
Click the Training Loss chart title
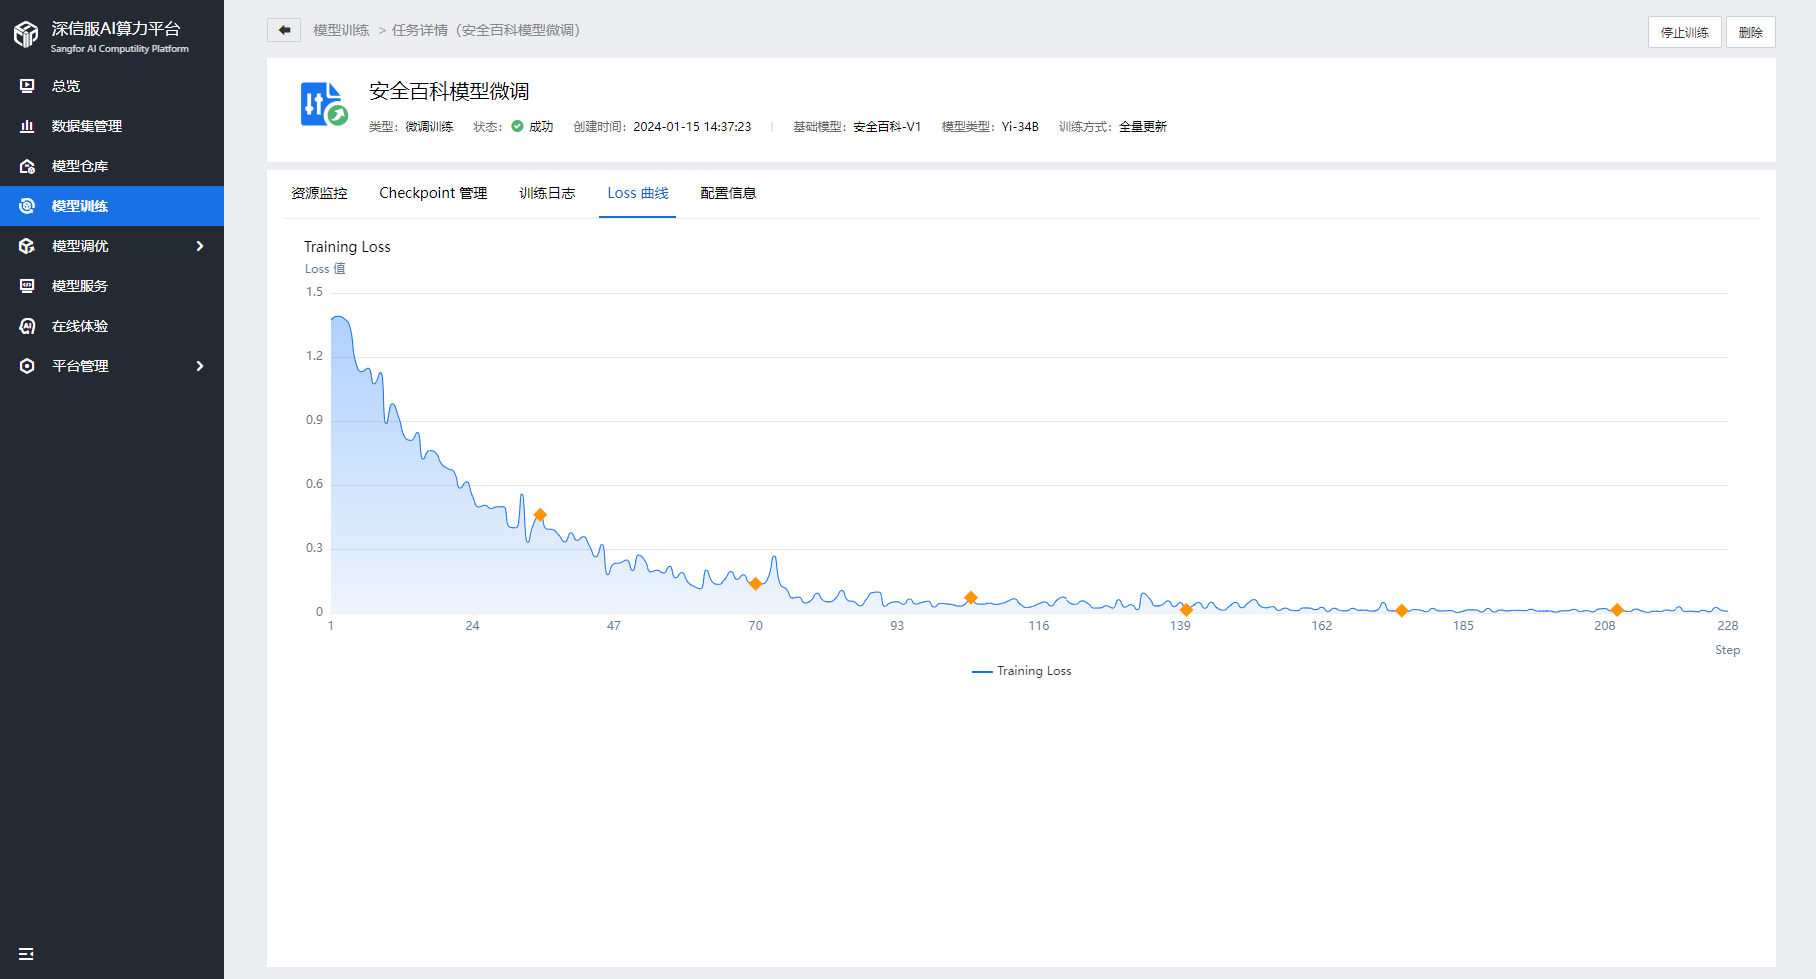[347, 247]
